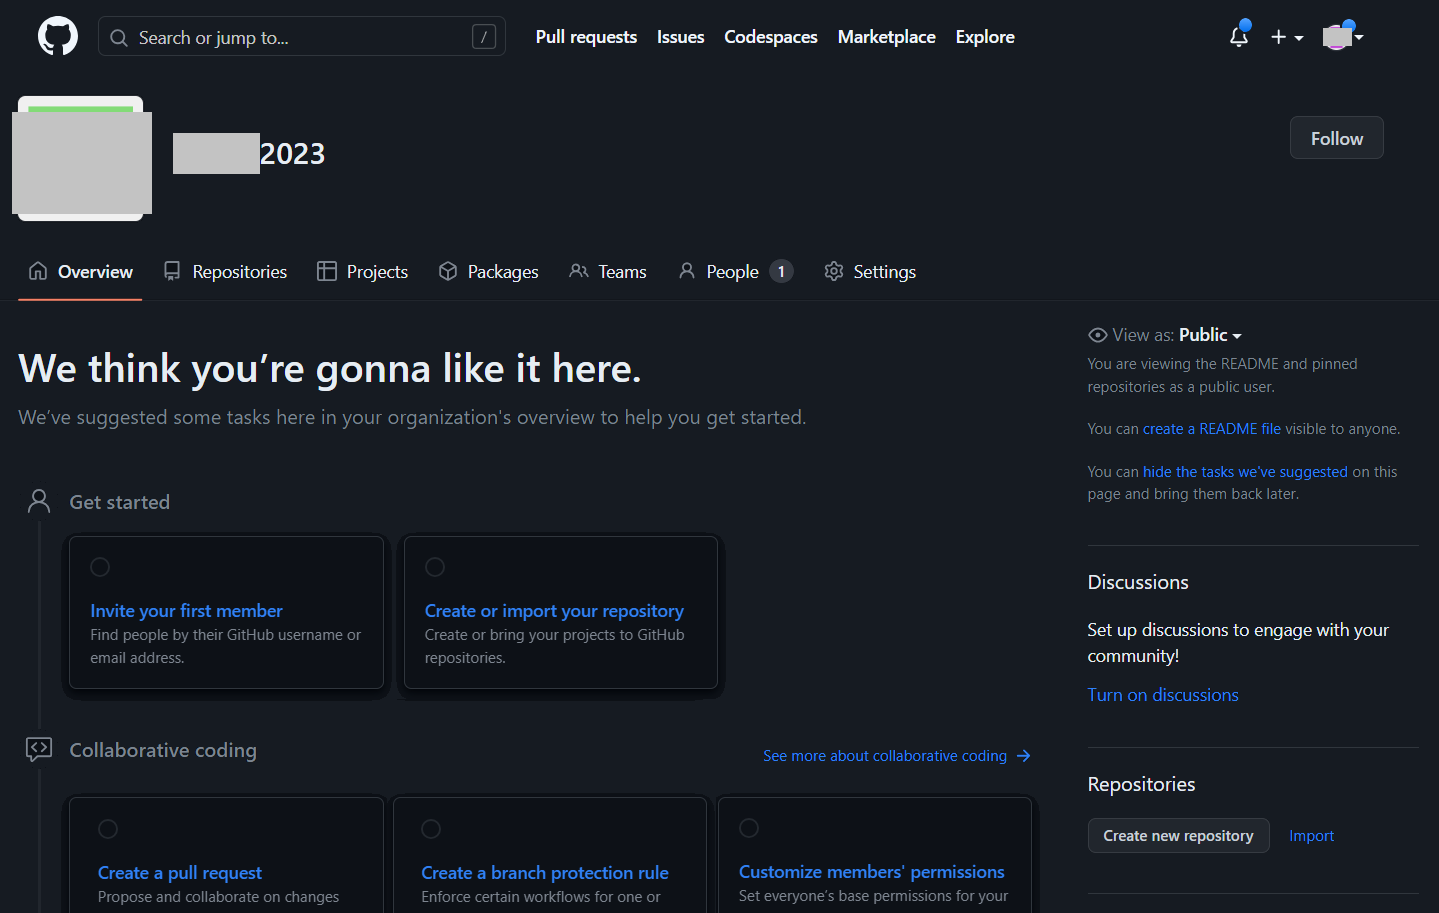The image size is (1439, 913).
Task: Click arrow icon after collaborative coding link
Action: [1023, 756]
